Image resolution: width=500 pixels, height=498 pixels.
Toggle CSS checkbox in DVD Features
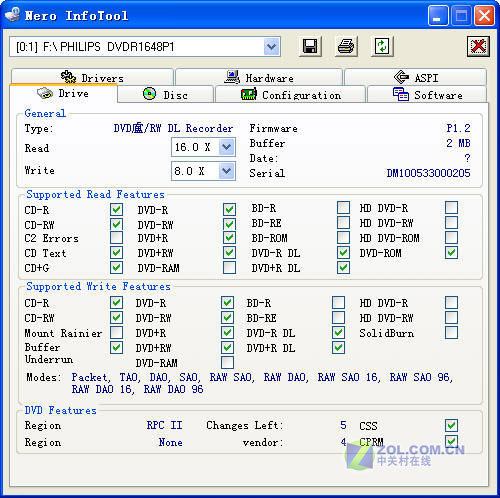451,425
